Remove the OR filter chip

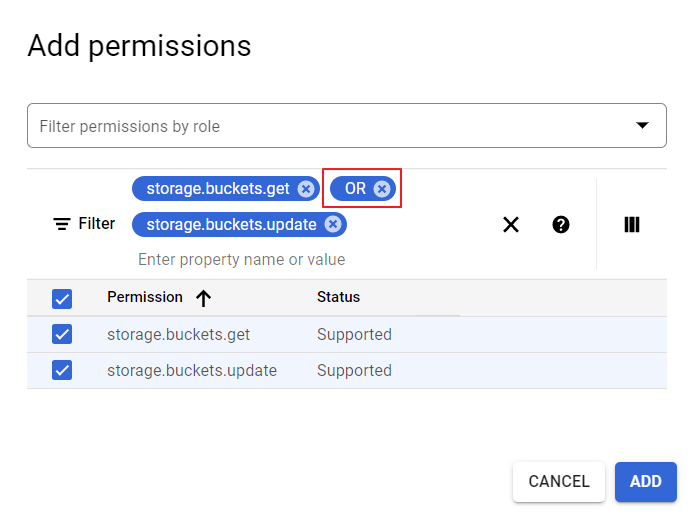[381, 189]
